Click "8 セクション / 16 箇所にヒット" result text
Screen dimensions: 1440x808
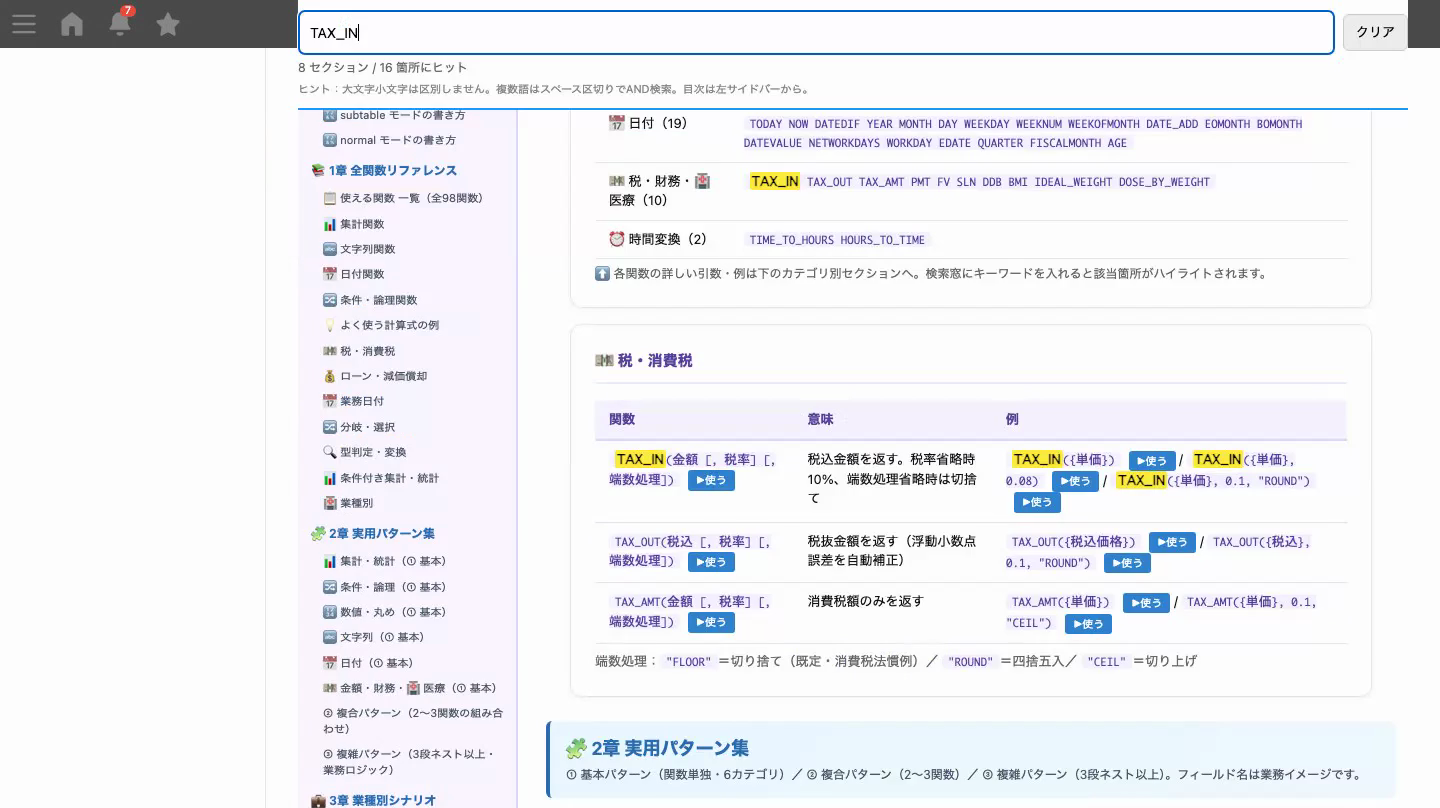pos(382,67)
